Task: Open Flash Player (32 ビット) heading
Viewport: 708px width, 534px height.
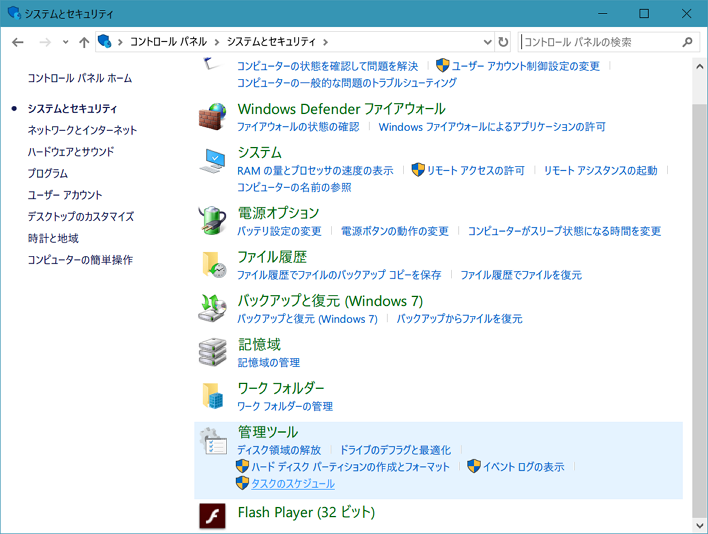Action: coord(306,512)
